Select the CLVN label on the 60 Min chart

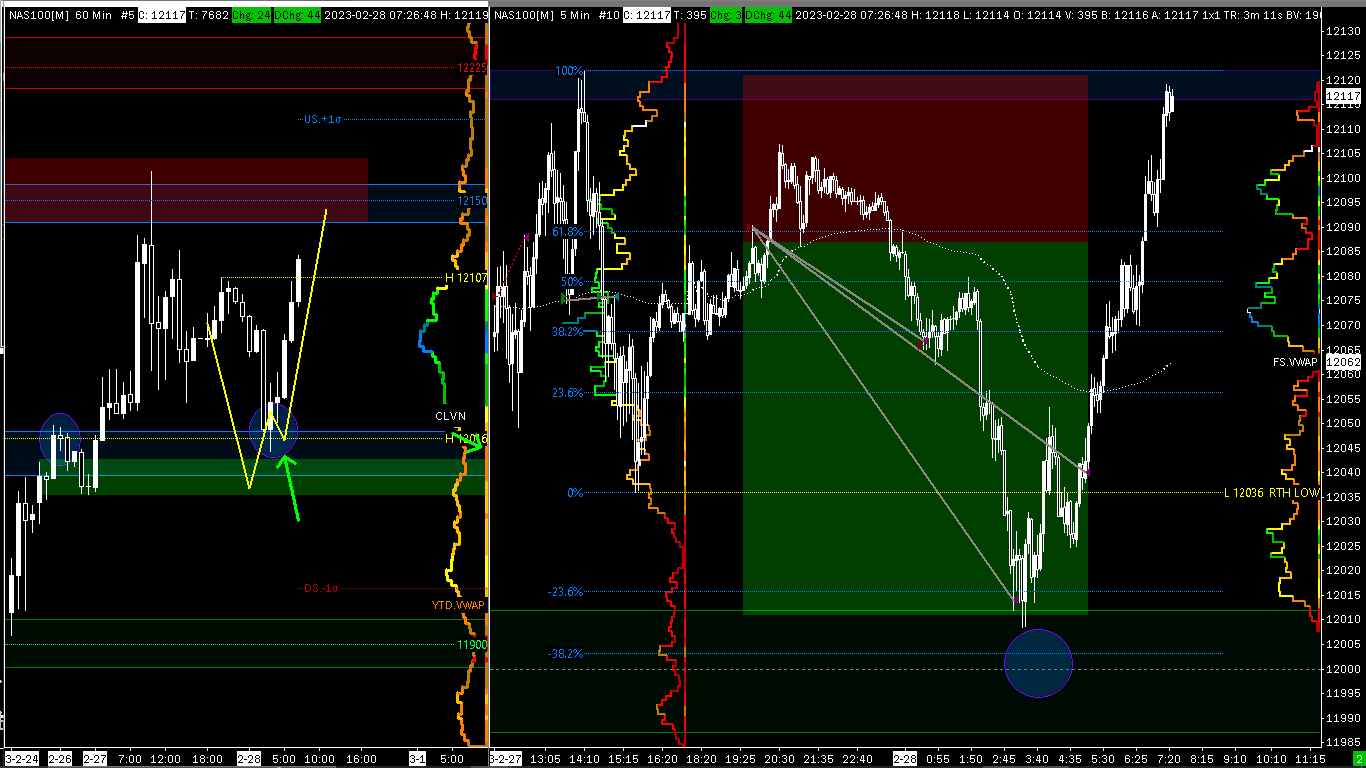pos(450,415)
